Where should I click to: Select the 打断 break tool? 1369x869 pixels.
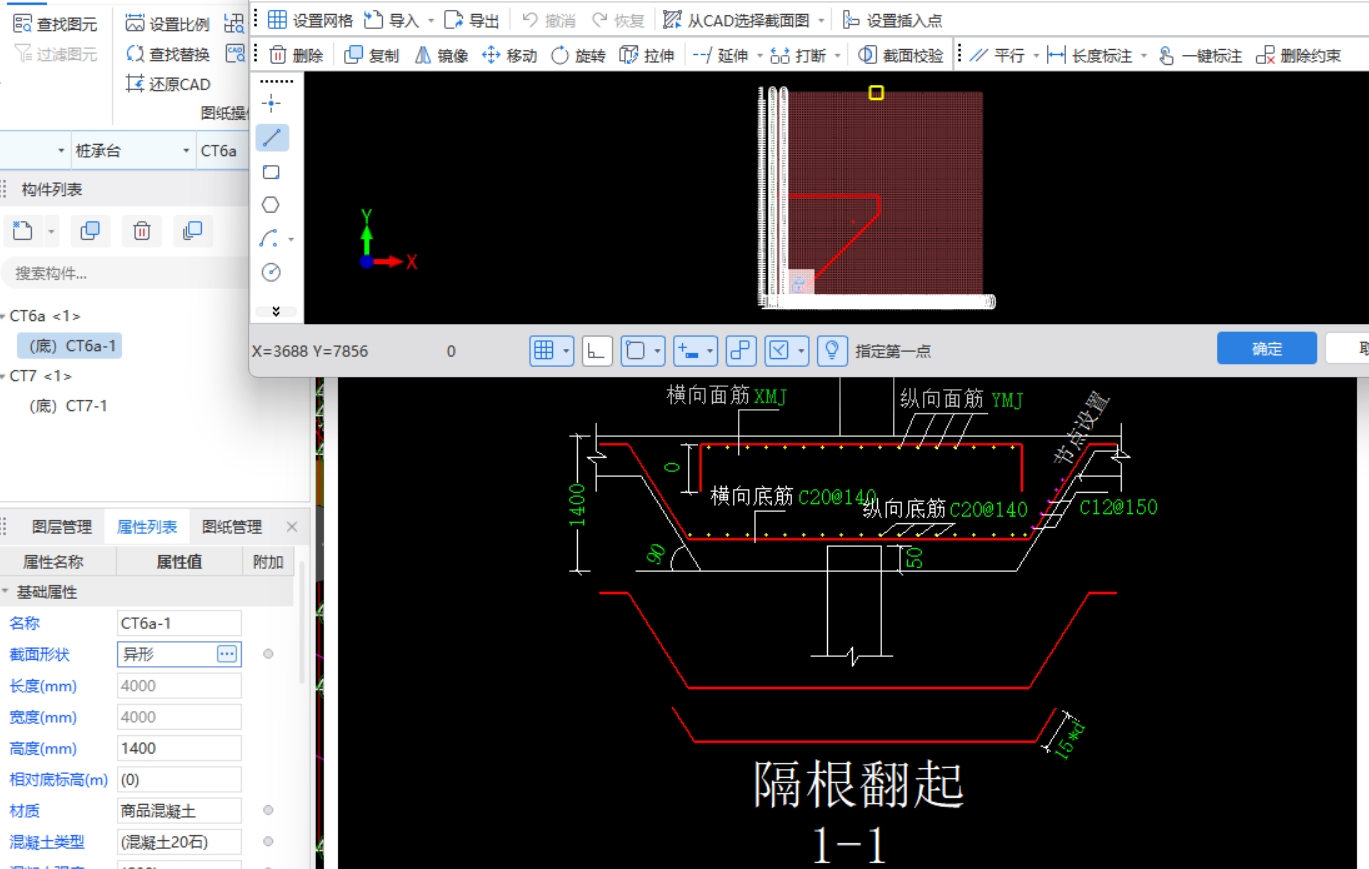click(798, 55)
